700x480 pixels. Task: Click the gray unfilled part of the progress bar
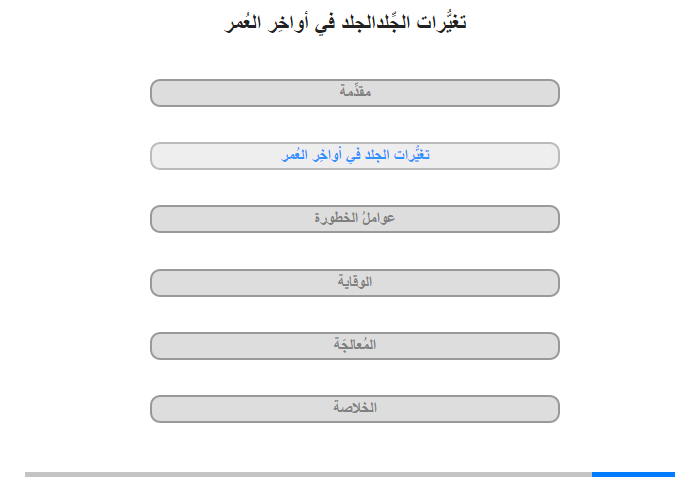coord(308,474)
